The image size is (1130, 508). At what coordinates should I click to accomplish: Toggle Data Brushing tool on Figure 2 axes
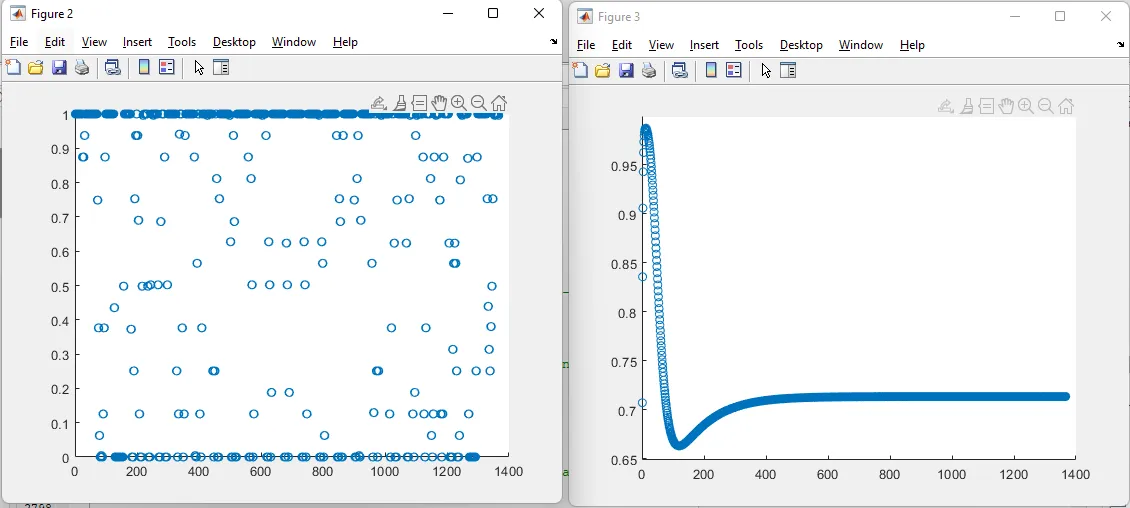[x=400, y=103]
